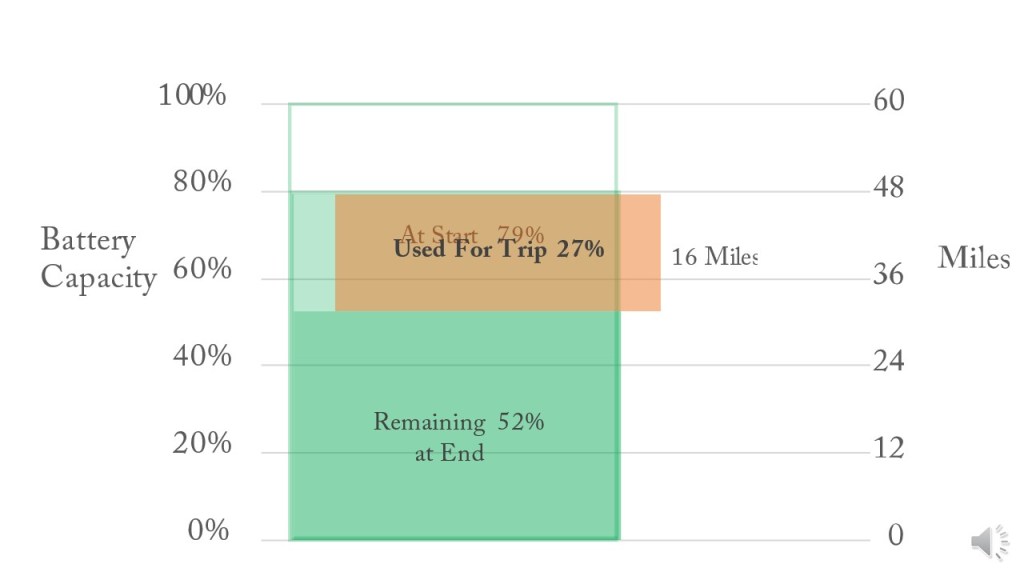Screen dimensions: 1024x576
Task: Click the 40% axis label
Action: pyautogui.click(x=201, y=356)
